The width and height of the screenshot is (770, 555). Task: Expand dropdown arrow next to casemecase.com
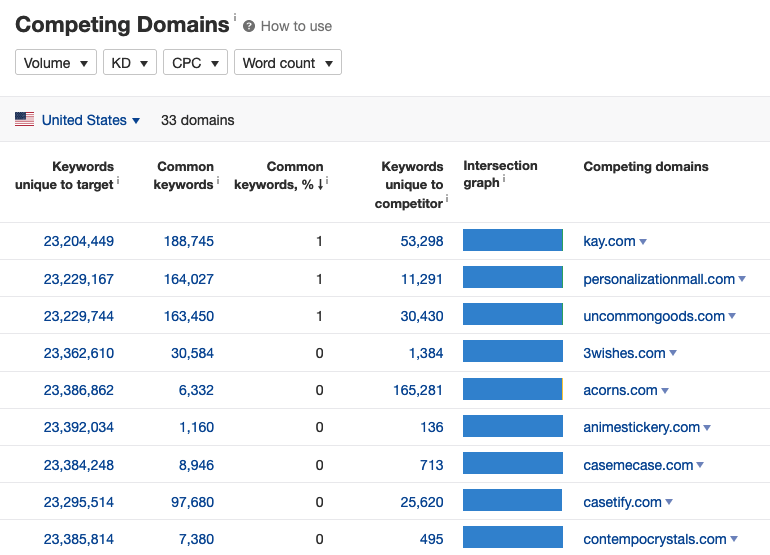(700, 465)
